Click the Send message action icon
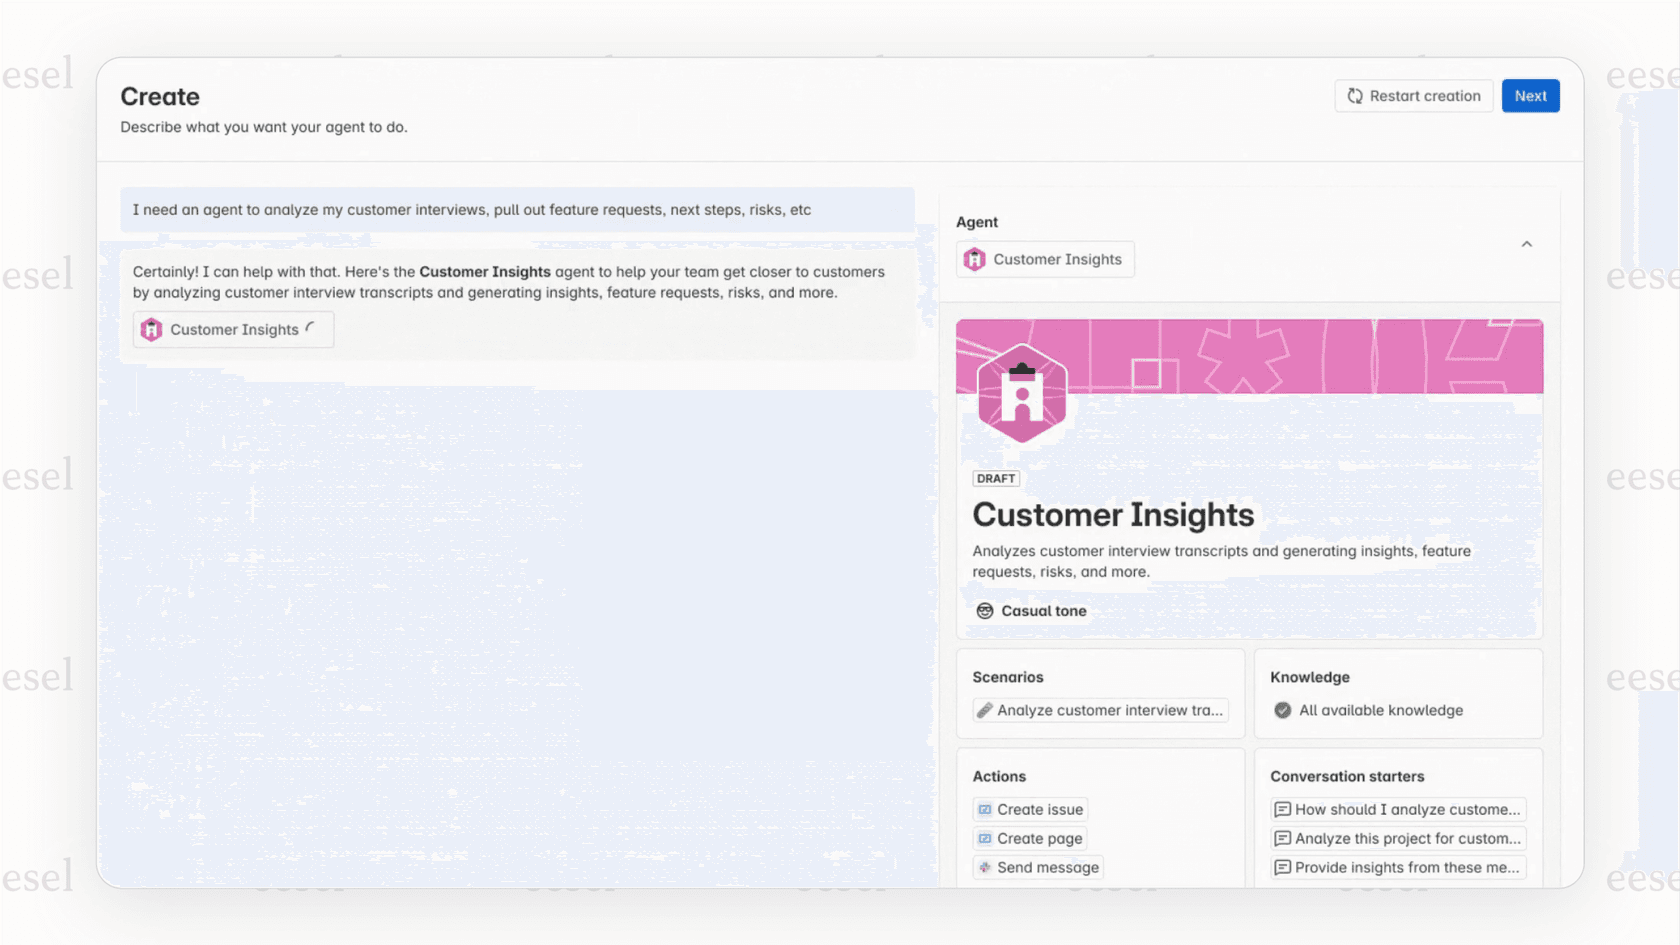 coord(985,868)
